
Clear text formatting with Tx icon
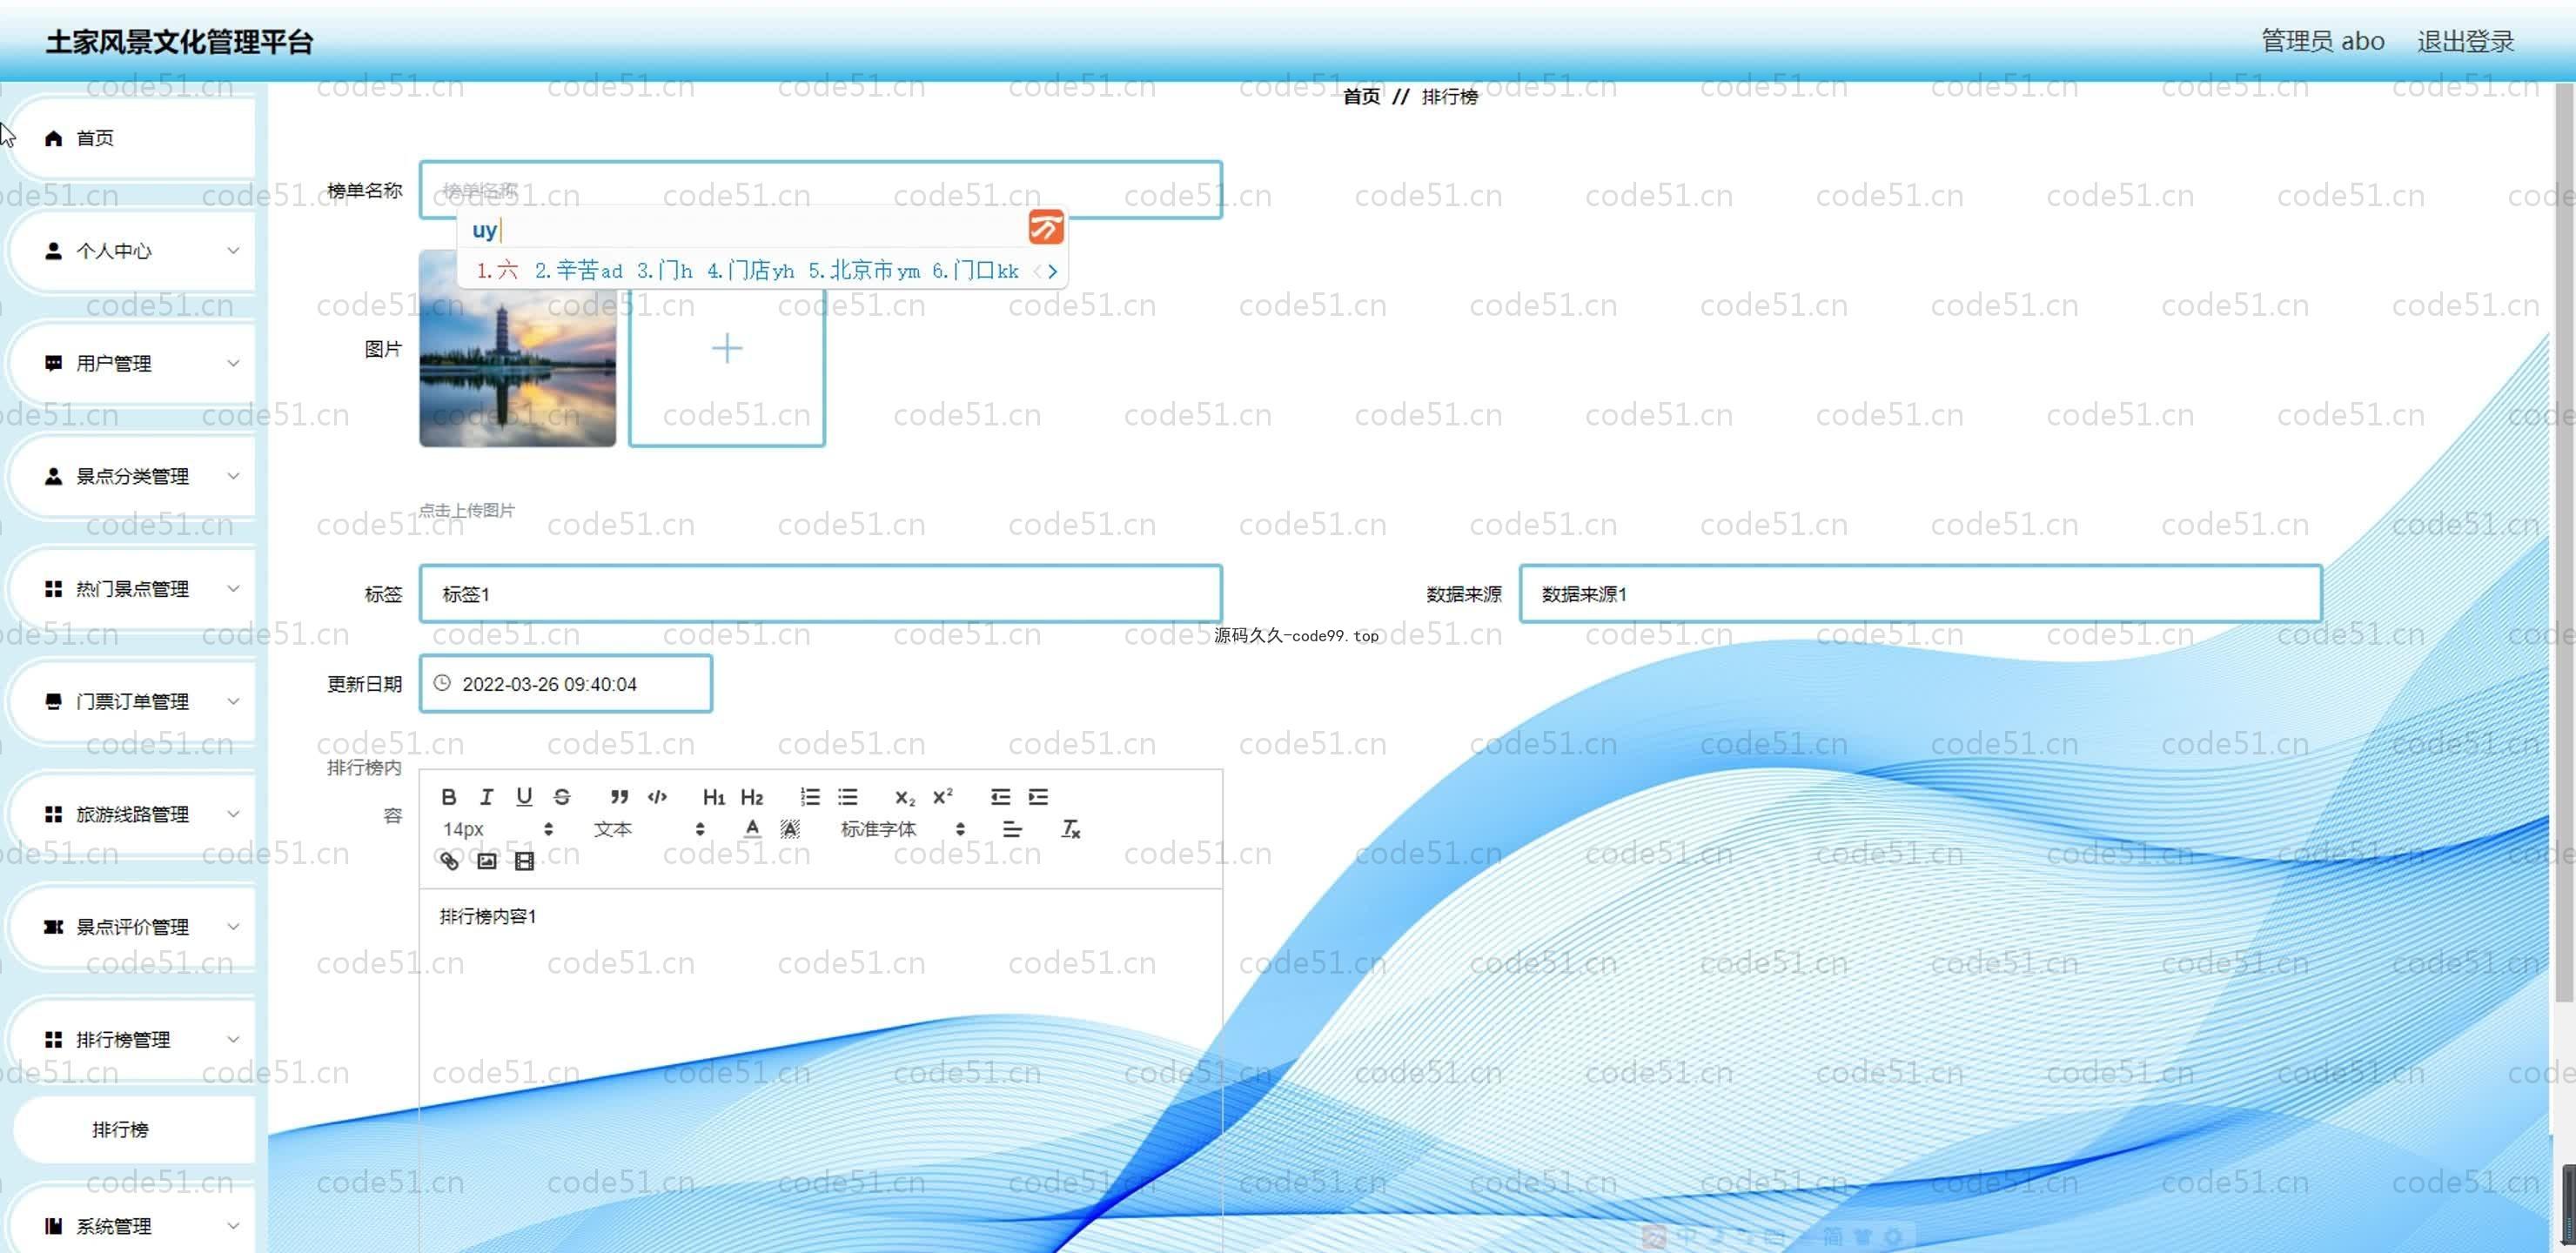coord(1070,829)
